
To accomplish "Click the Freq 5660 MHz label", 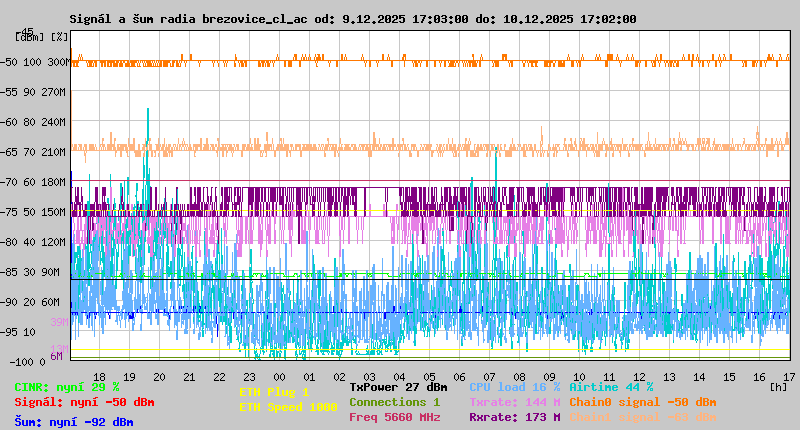I will tap(394, 417).
